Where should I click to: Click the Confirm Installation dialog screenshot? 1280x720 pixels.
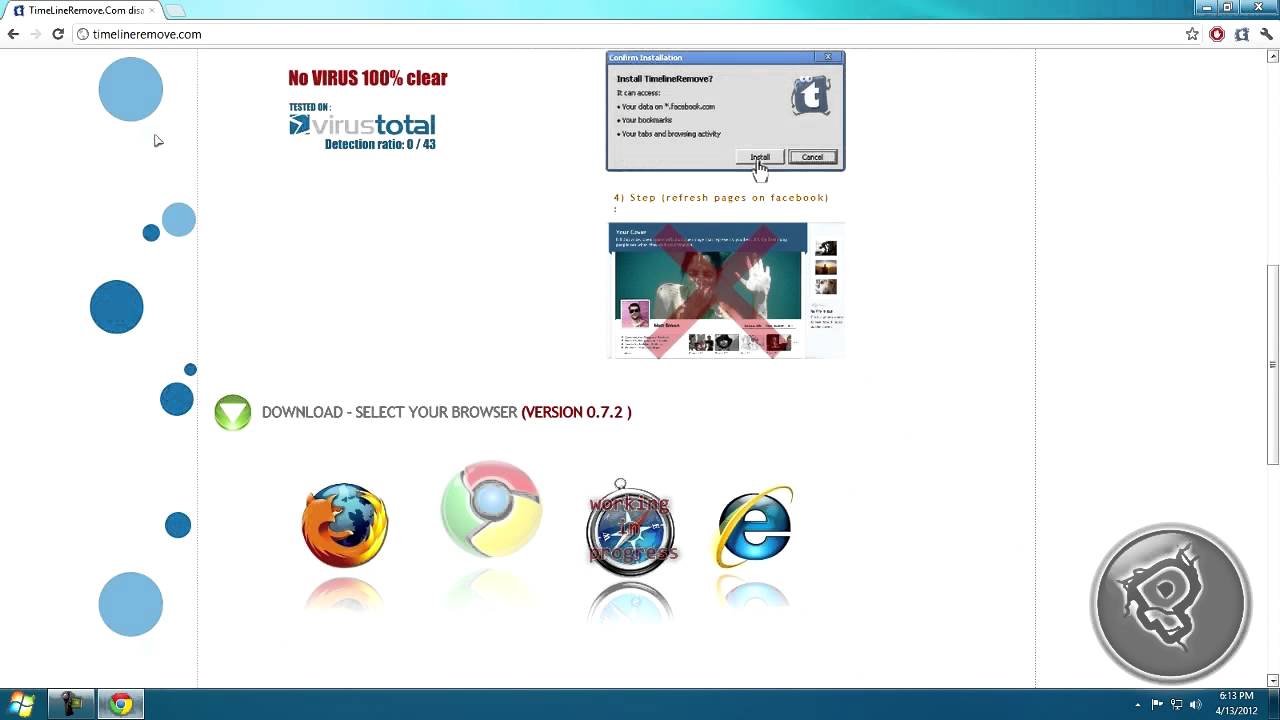(x=726, y=111)
